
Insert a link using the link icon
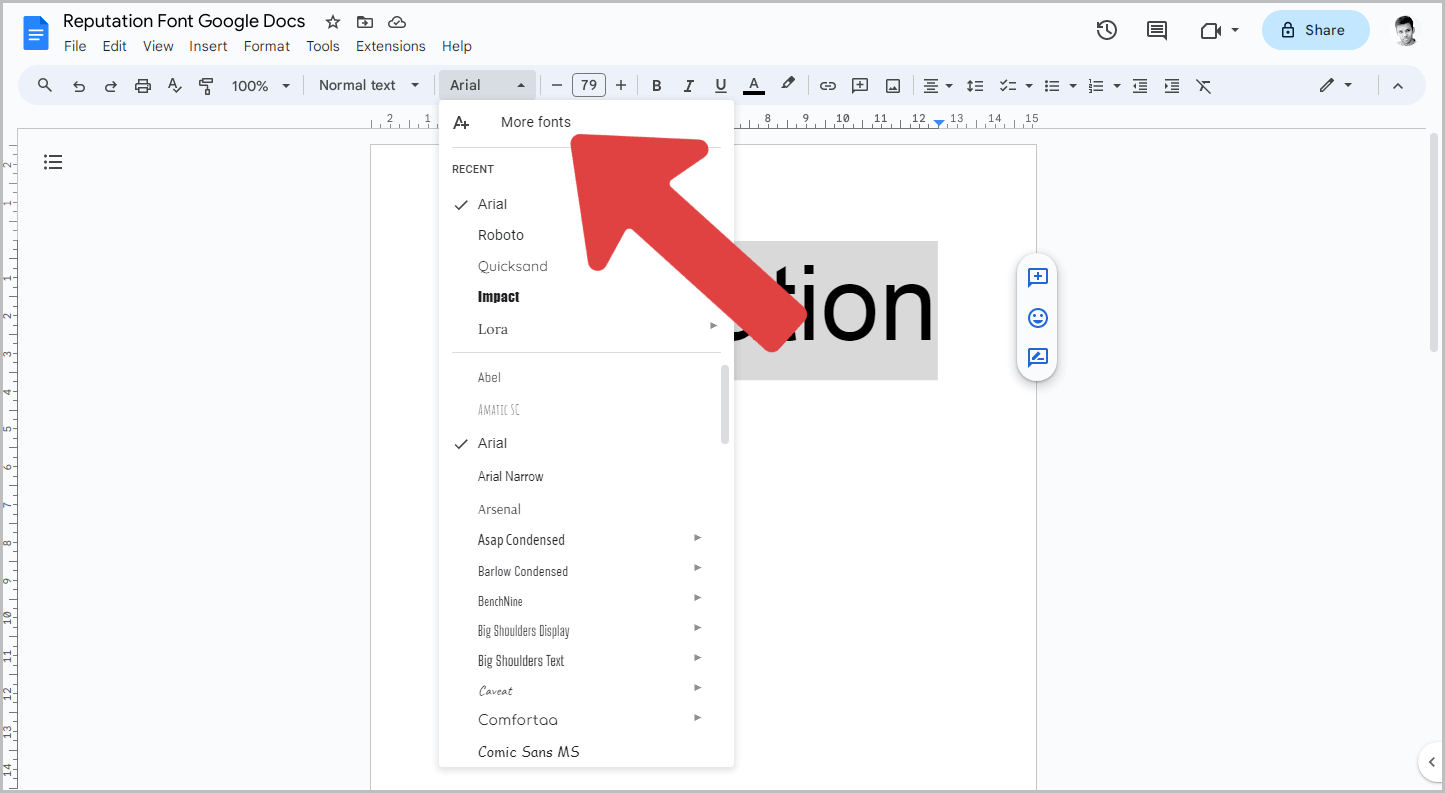(828, 85)
